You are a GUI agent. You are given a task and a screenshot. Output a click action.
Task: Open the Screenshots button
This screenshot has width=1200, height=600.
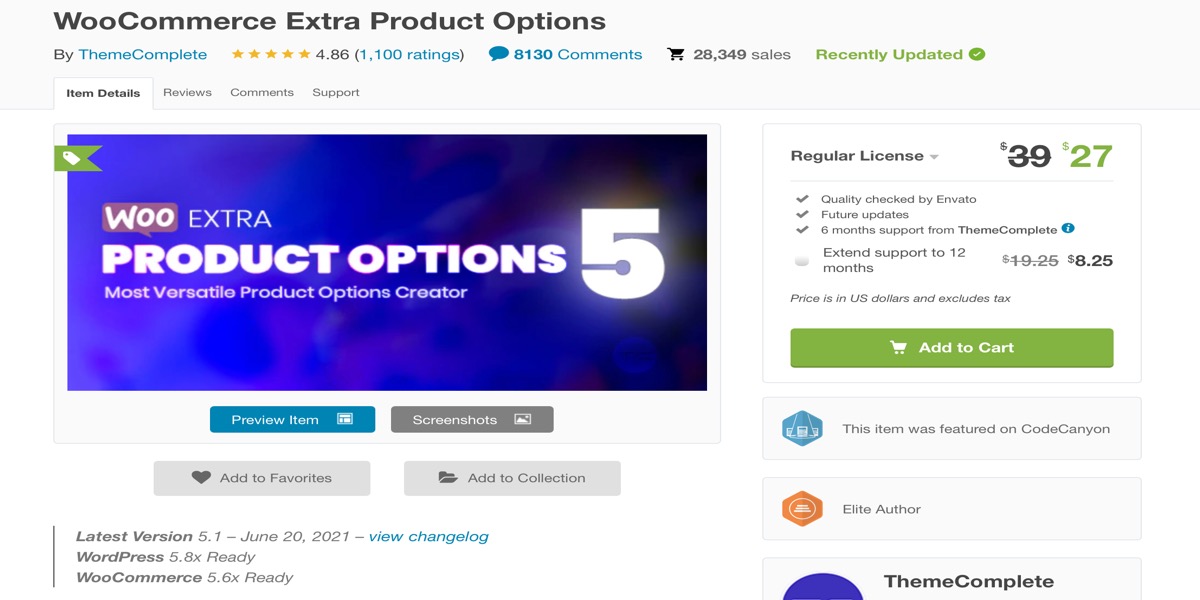[472, 419]
